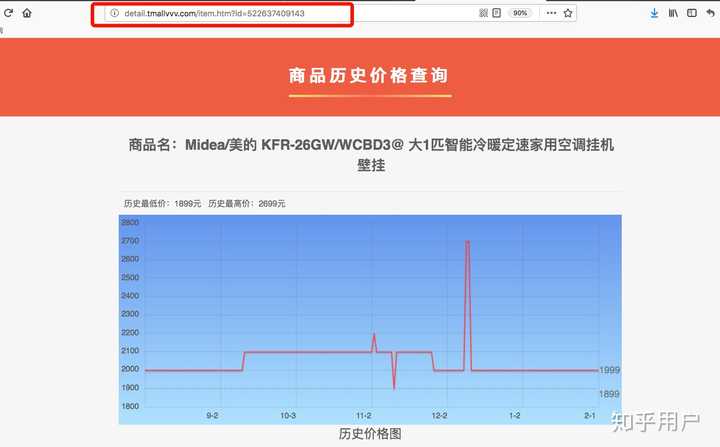Click the undo arrow icon in toolbar
The width and height of the screenshot is (720, 447).
(x=711, y=13)
